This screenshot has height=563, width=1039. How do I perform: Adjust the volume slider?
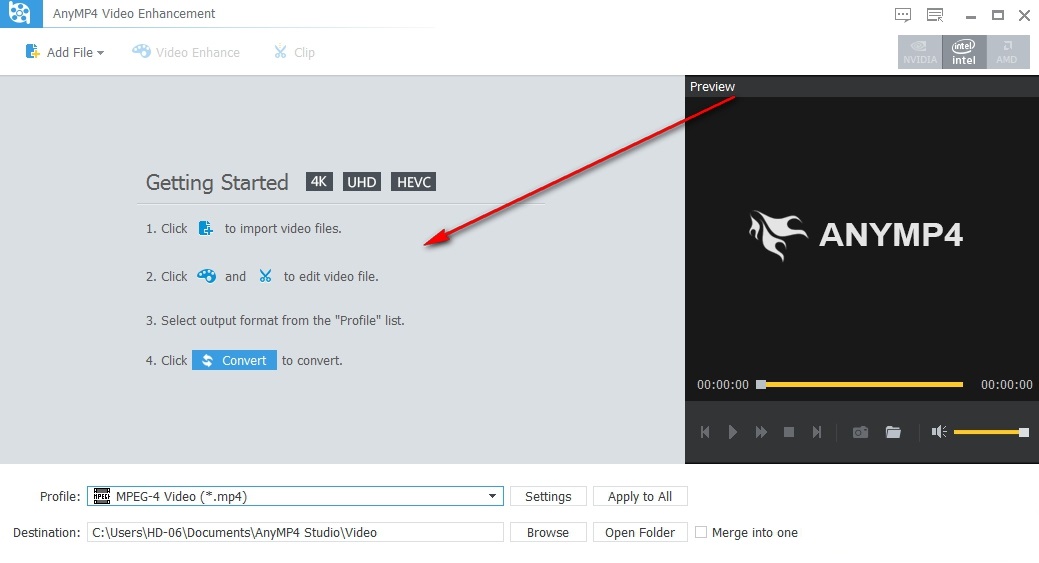click(991, 433)
